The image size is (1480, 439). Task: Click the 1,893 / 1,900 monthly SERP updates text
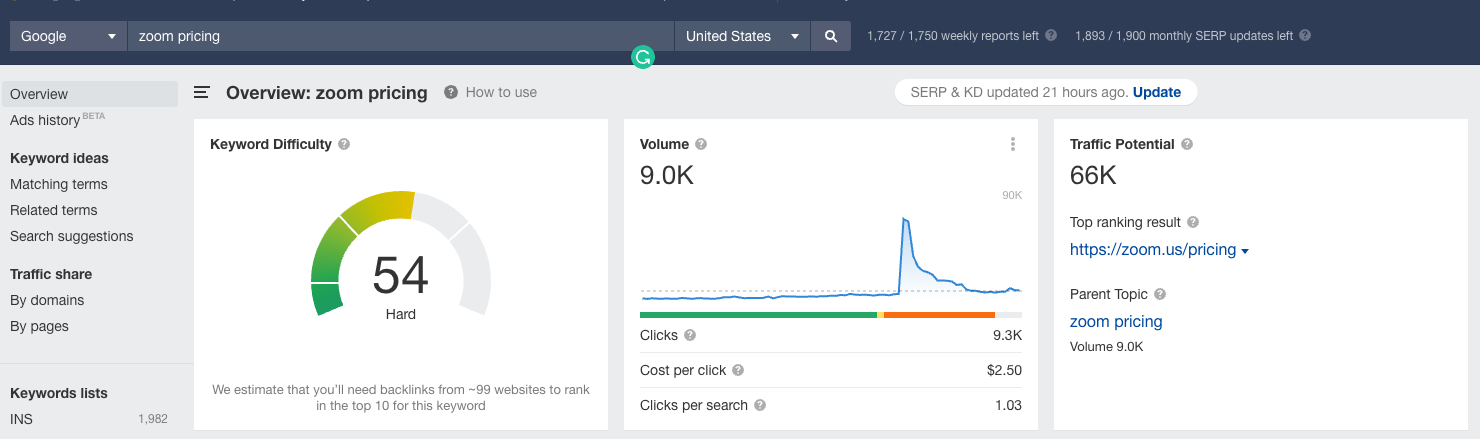pos(1184,36)
